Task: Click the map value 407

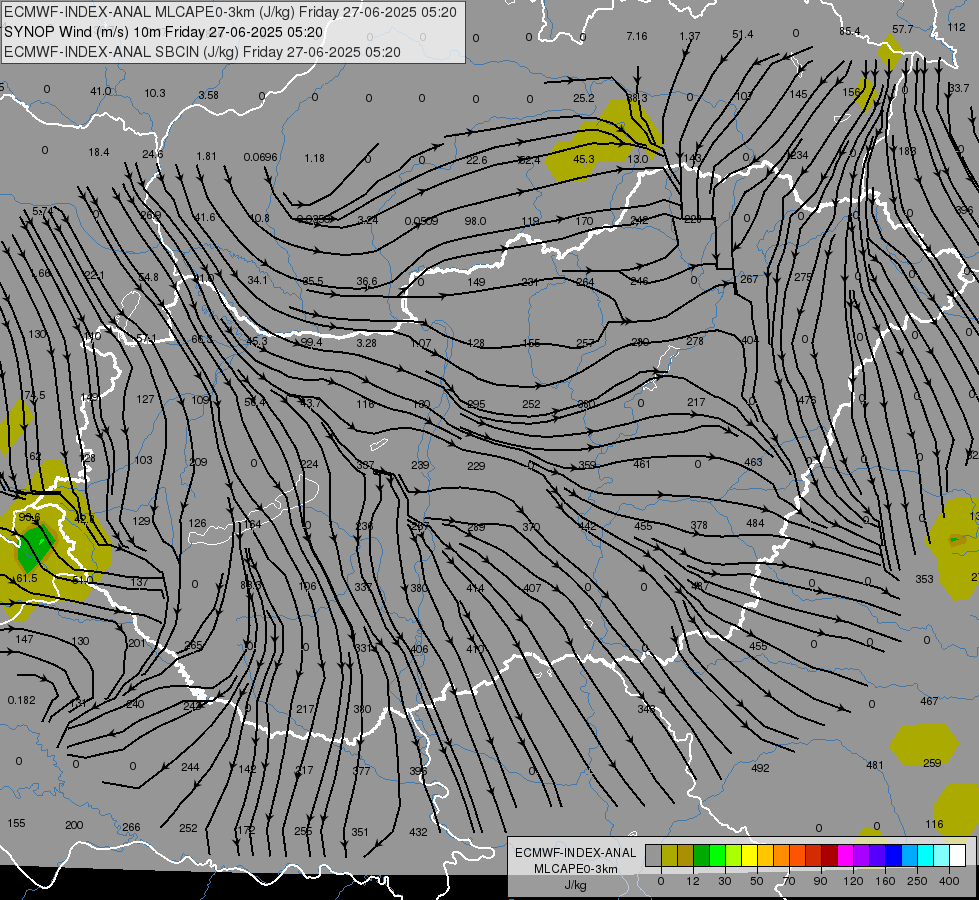Action: 532,588
